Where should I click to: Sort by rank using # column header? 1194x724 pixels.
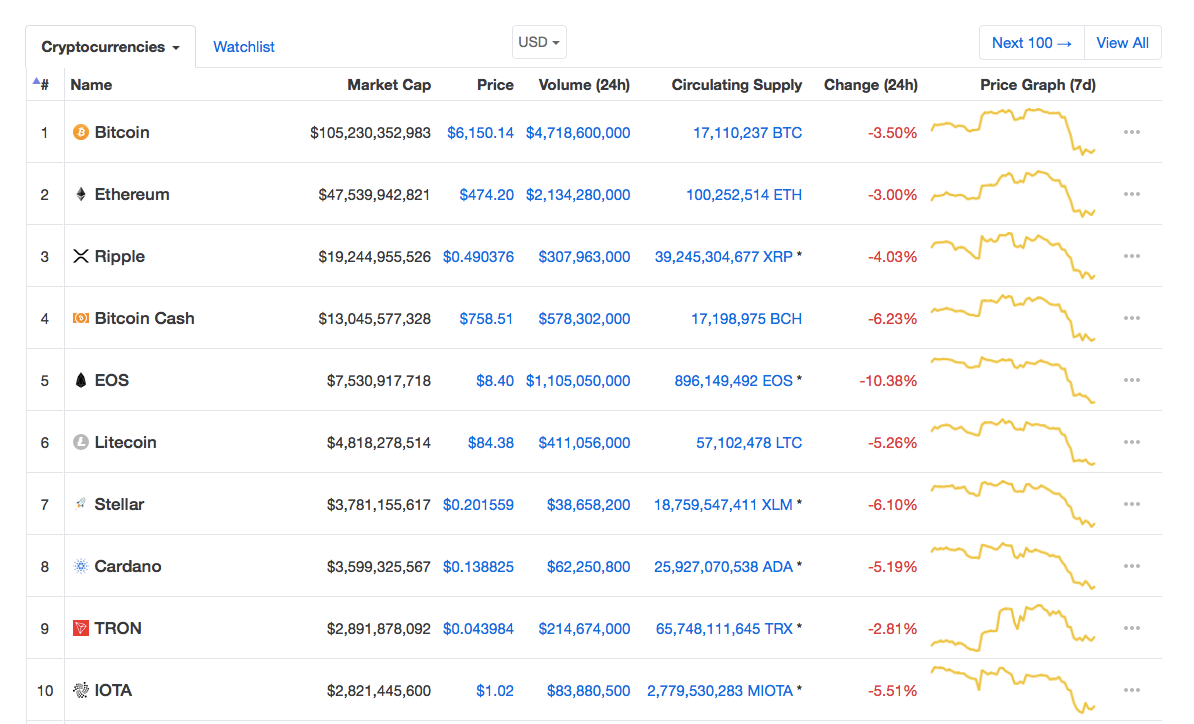point(42,85)
